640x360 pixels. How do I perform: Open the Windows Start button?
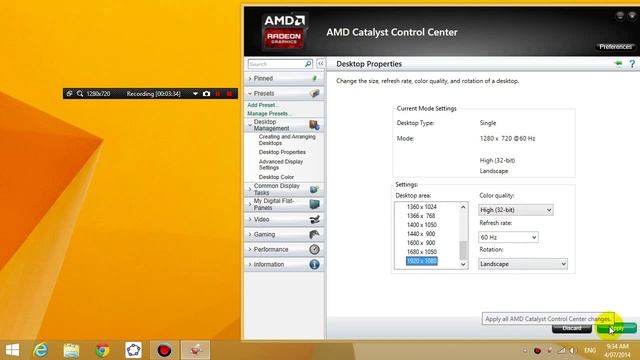point(12,350)
